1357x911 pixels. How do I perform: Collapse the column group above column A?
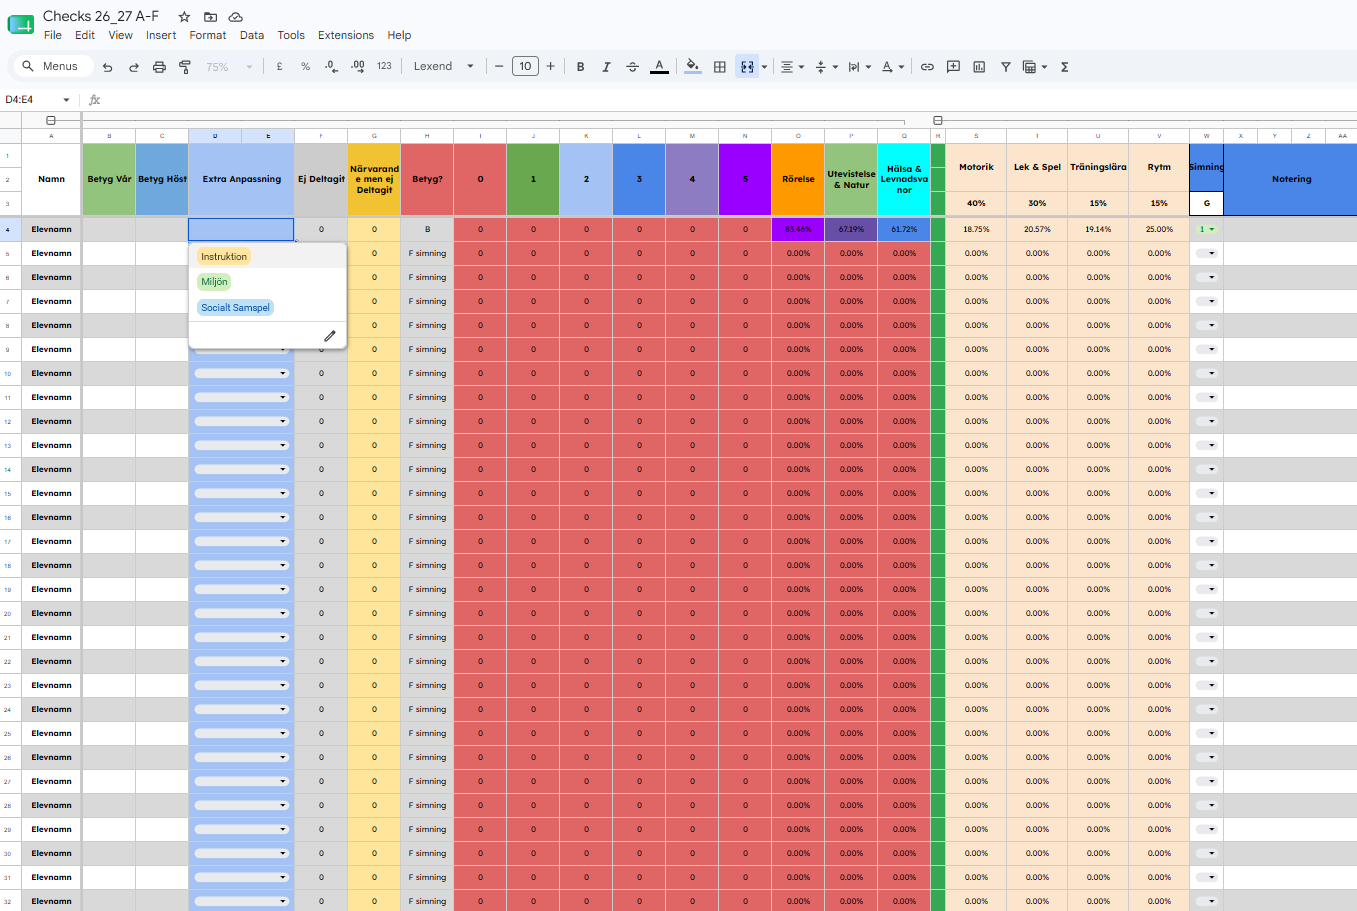51,120
